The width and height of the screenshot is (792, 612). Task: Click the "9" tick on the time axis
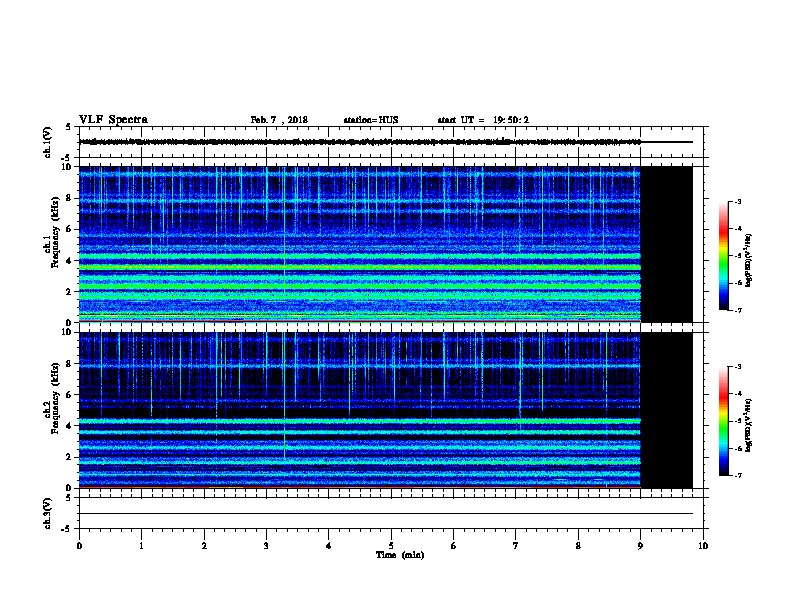click(640, 546)
